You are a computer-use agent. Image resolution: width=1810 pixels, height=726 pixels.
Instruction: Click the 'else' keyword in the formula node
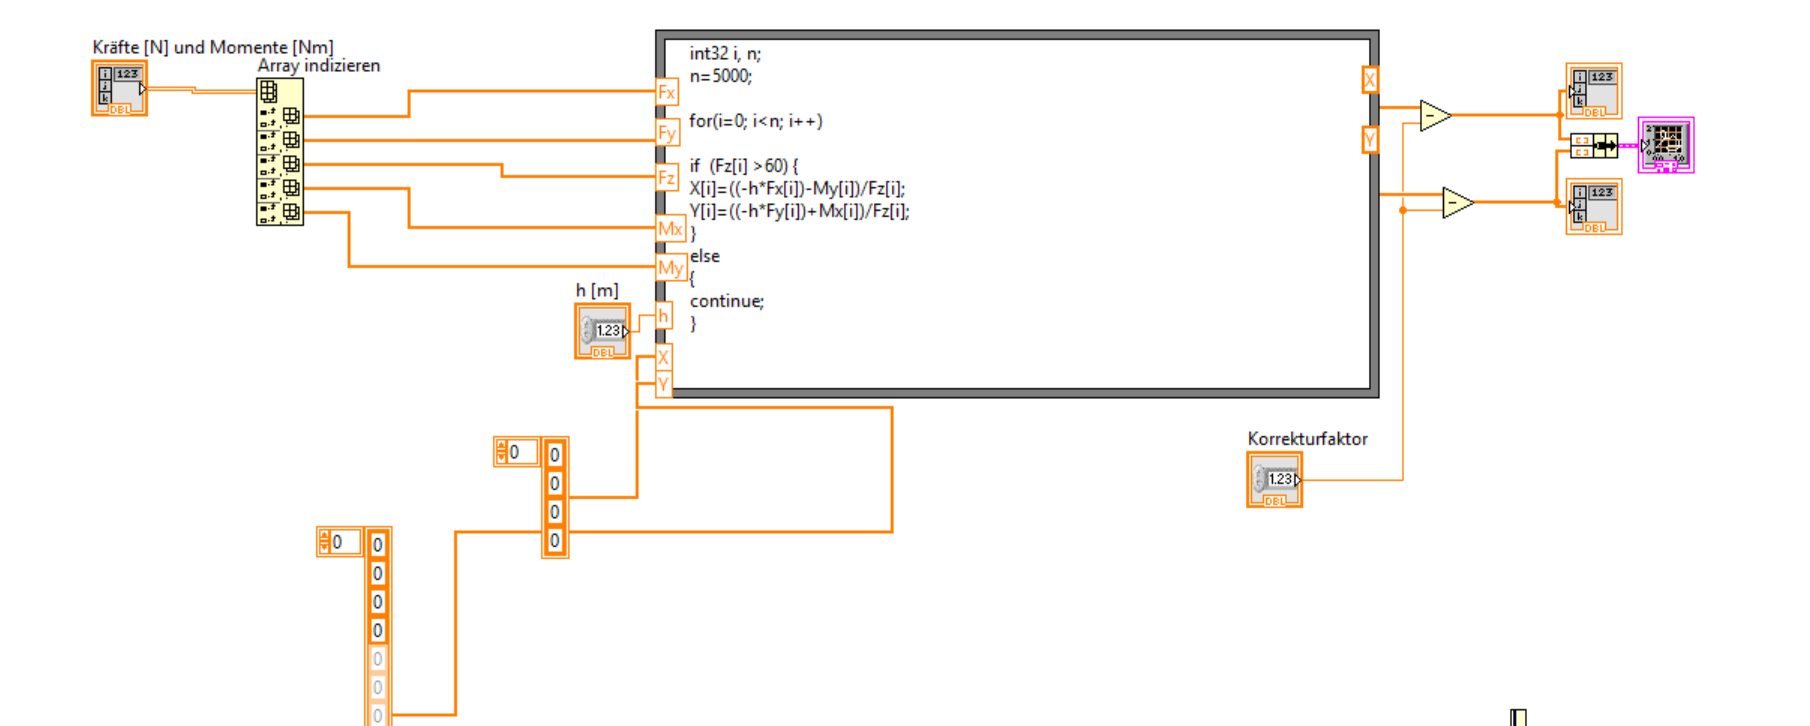[x=705, y=256]
